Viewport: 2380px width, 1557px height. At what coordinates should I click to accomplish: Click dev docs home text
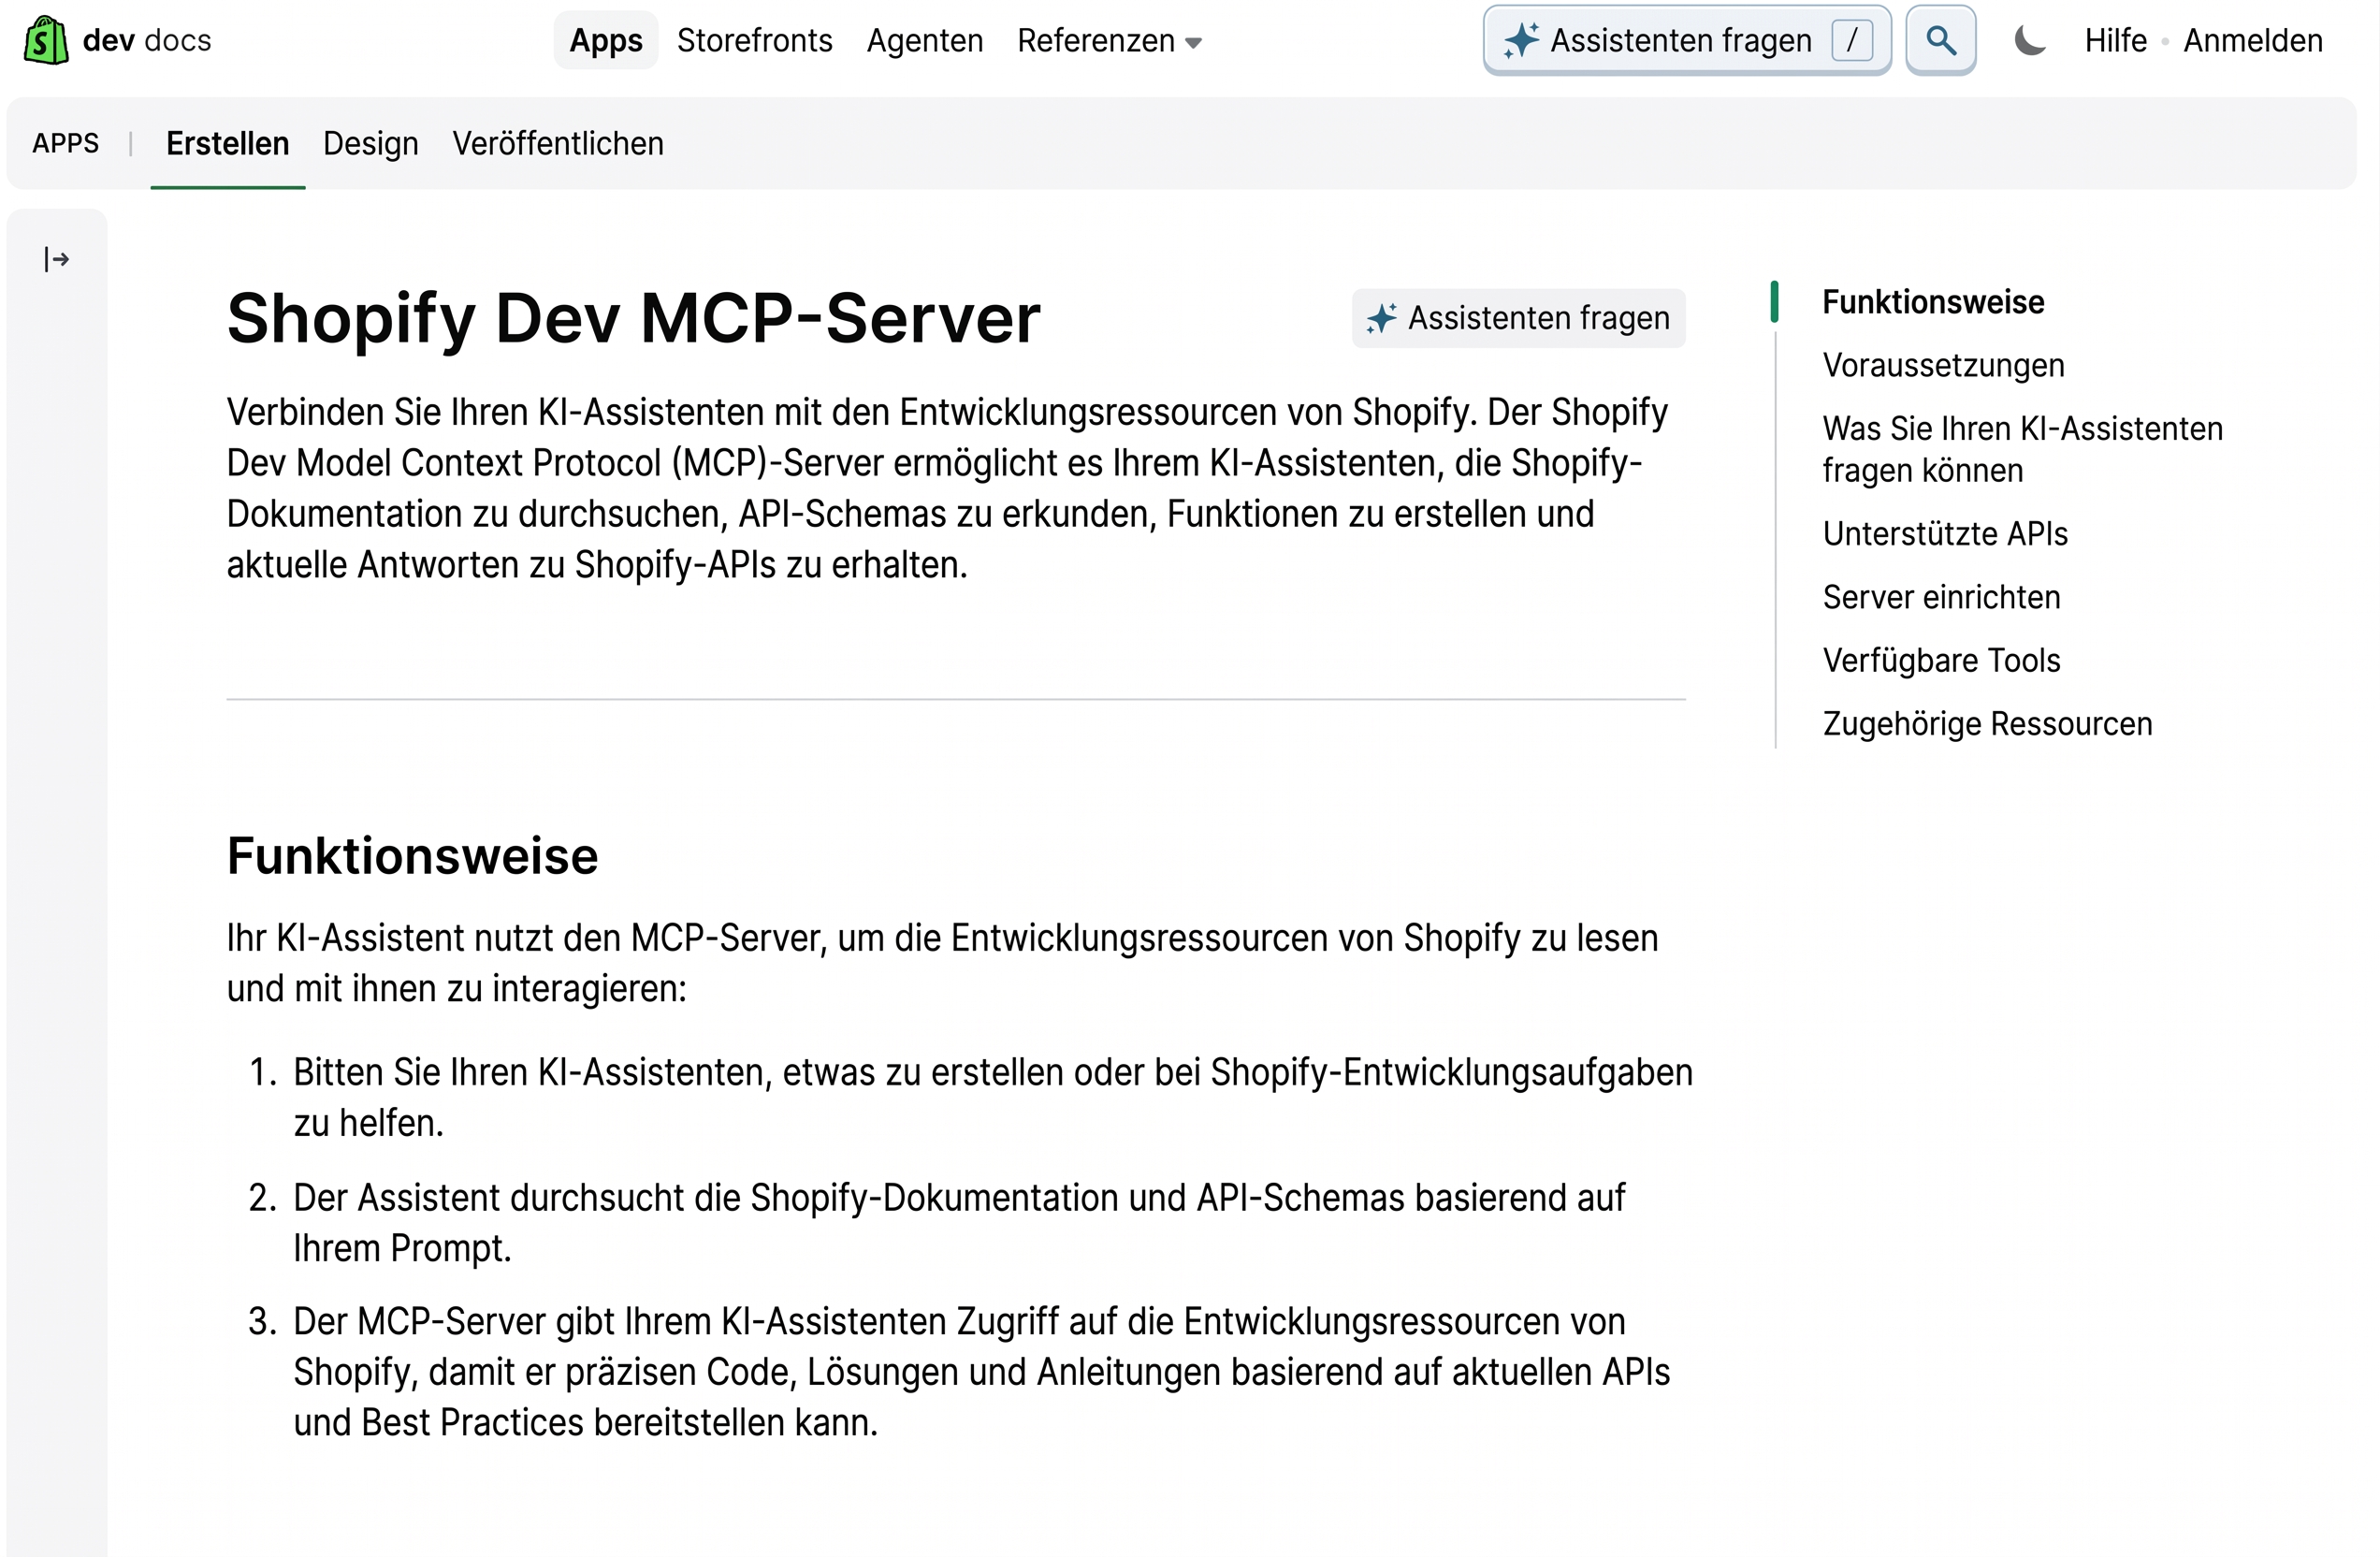point(147,40)
